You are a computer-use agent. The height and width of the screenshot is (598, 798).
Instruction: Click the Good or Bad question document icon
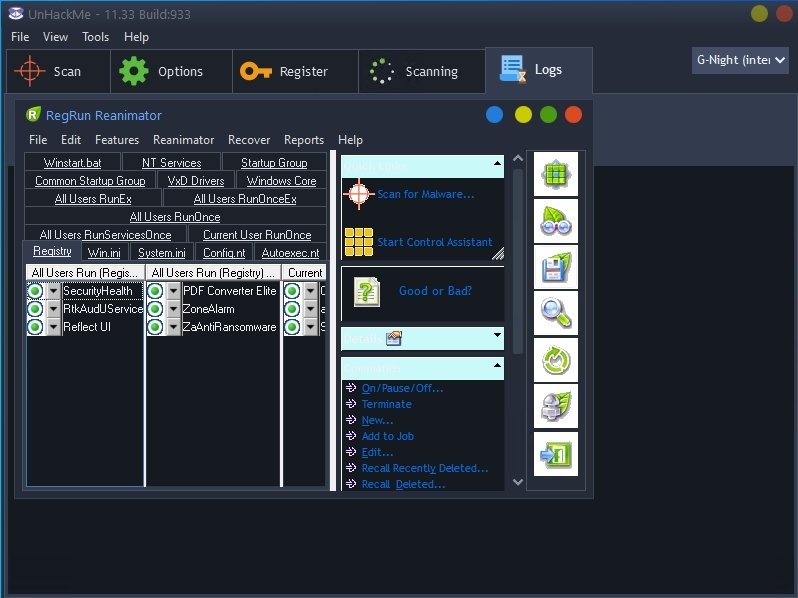[x=367, y=292]
